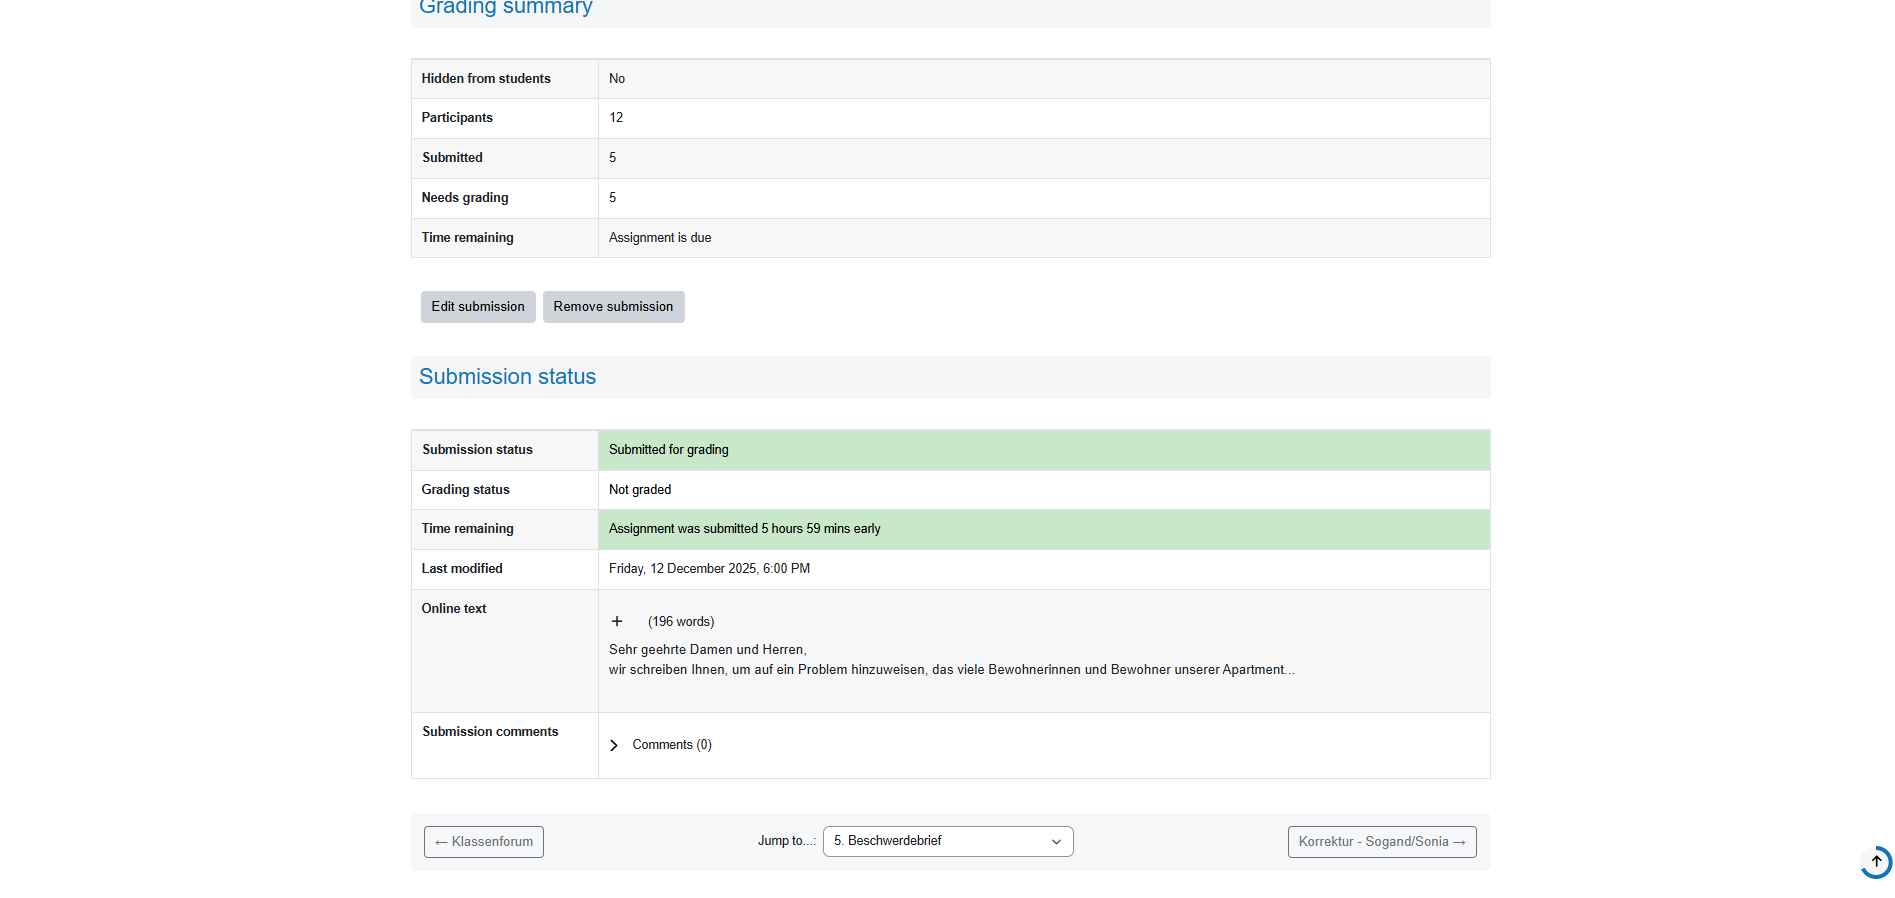Viewport: 1895px width, 898px height.
Task: Click the Participants count value 12
Action: pyautogui.click(x=616, y=118)
